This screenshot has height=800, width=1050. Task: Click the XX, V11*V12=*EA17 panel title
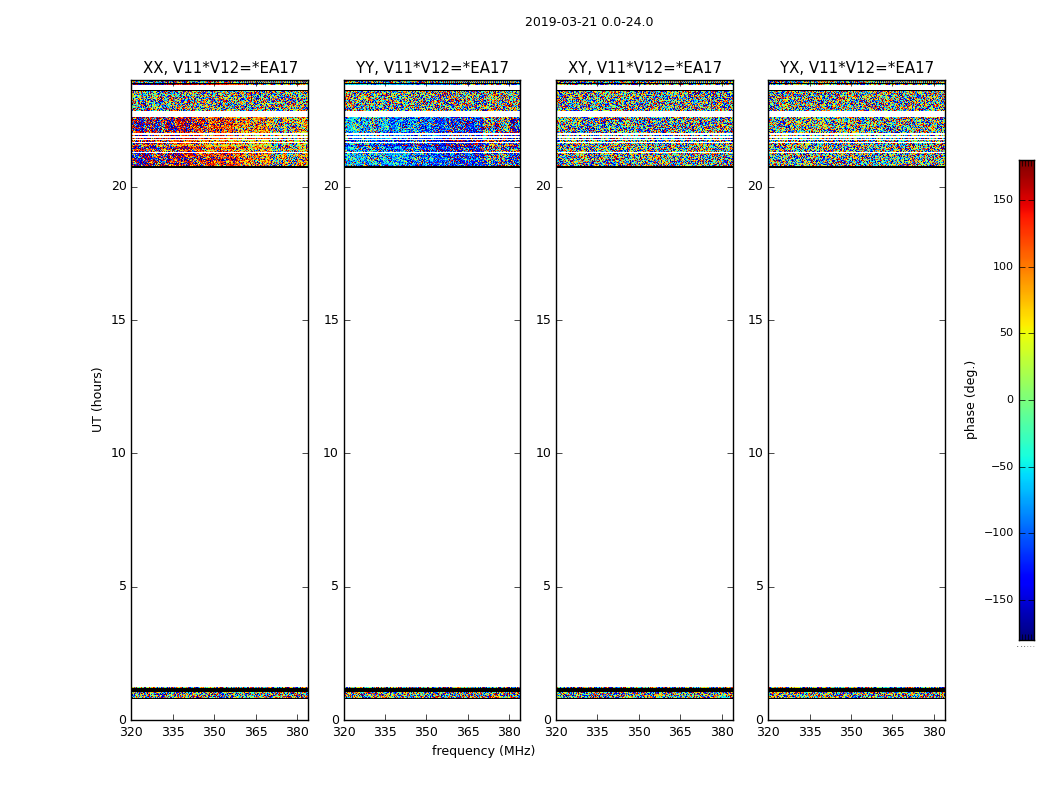pyautogui.click(x=220, y=68)
